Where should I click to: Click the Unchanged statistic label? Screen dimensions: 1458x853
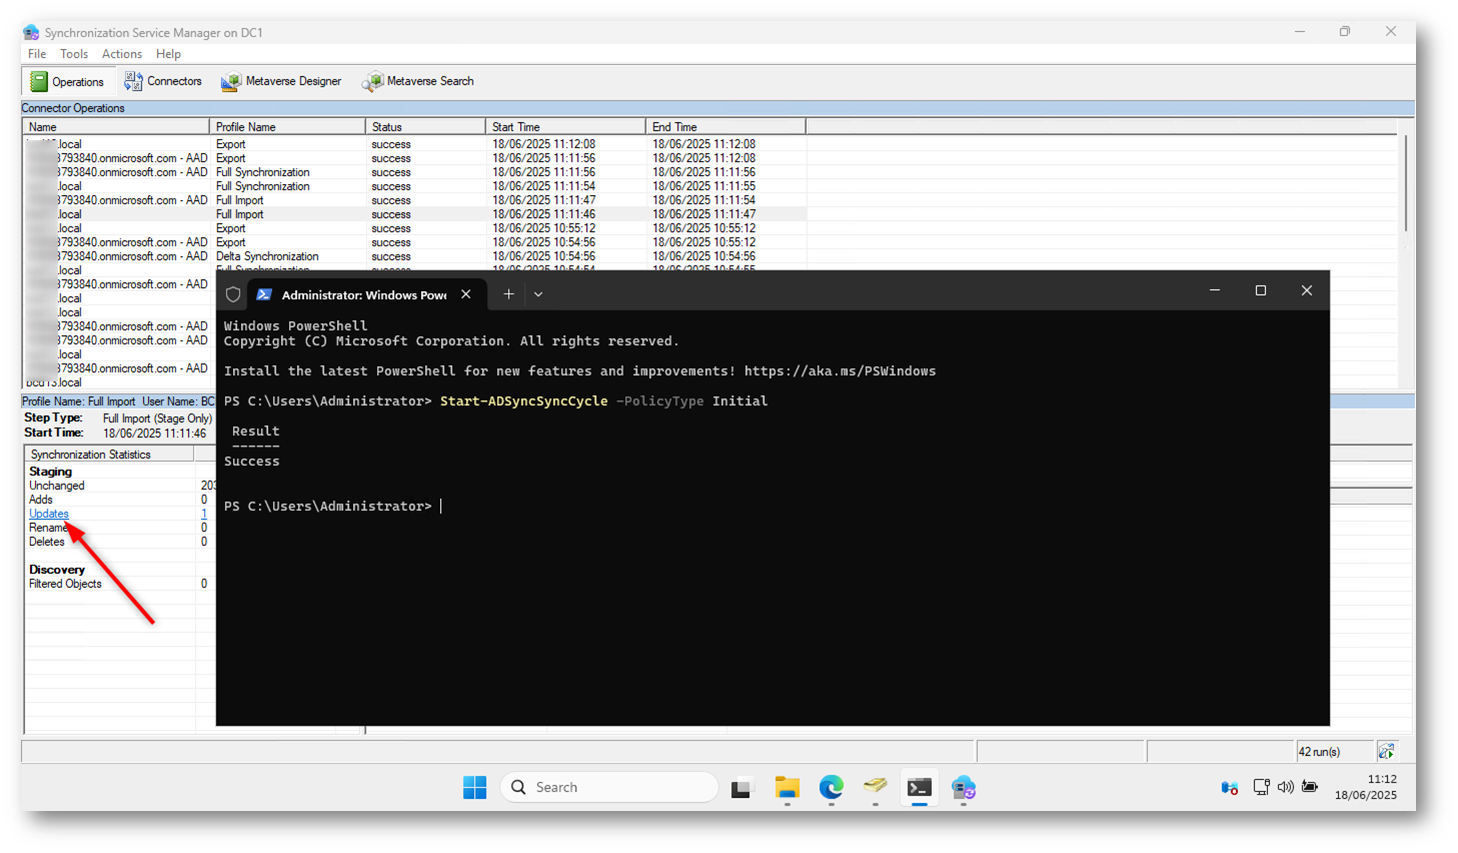pyautogui.click(x=57, y=486)
